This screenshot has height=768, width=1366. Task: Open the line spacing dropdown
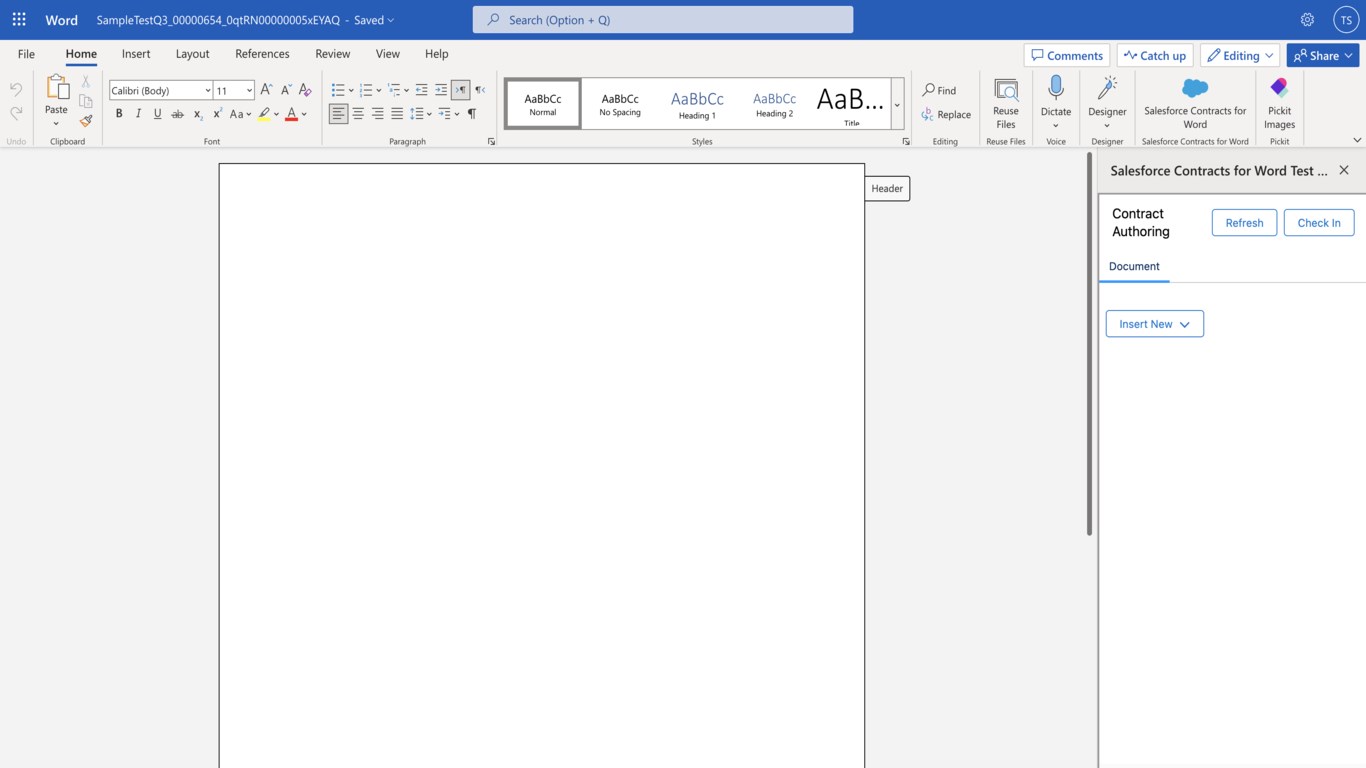[x=421, y=114]
